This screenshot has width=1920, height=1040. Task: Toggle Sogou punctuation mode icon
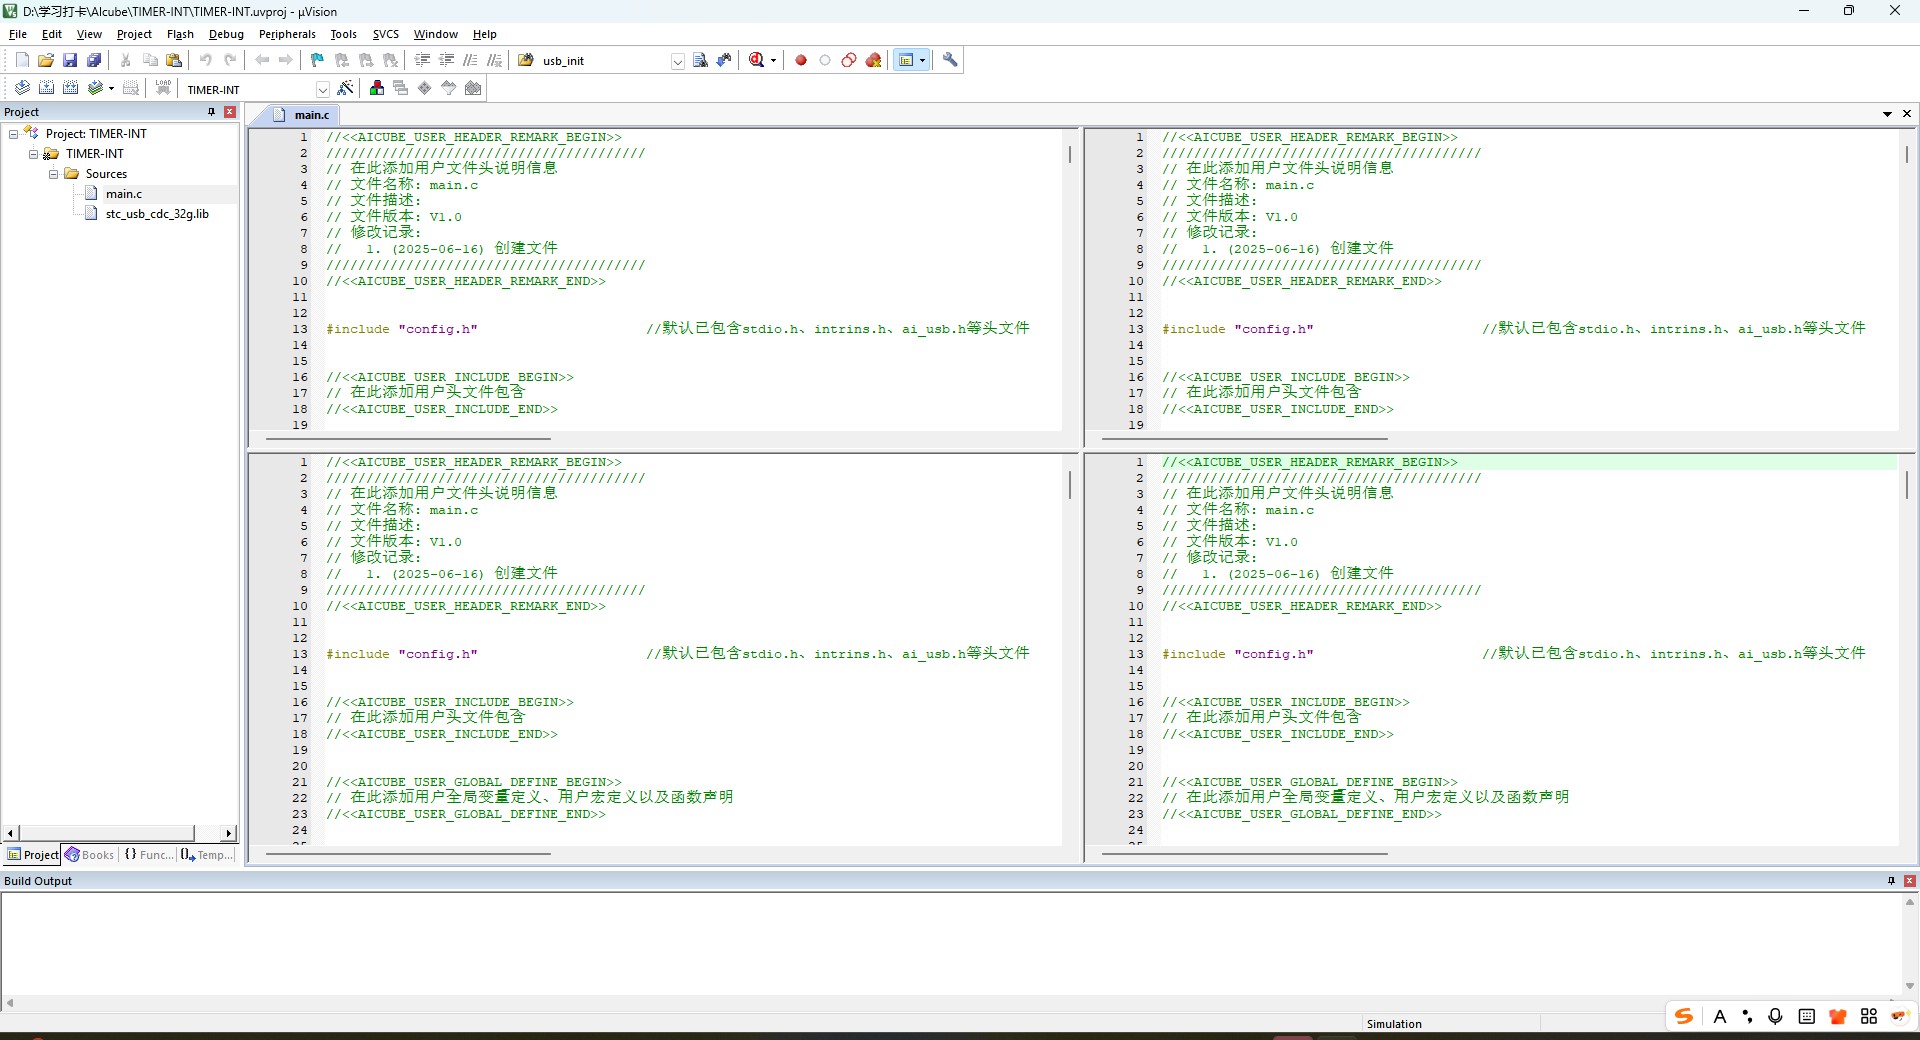point(1747,1016)
